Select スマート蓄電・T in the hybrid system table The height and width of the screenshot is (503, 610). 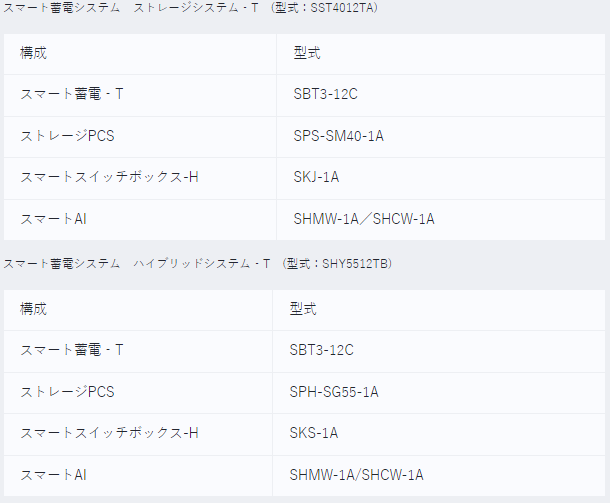click(x=72, y=350)
